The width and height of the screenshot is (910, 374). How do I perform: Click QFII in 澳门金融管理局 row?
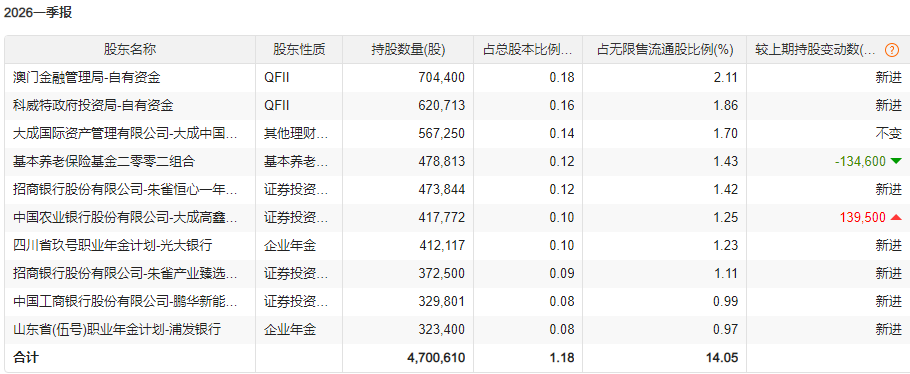coord(277,78)
